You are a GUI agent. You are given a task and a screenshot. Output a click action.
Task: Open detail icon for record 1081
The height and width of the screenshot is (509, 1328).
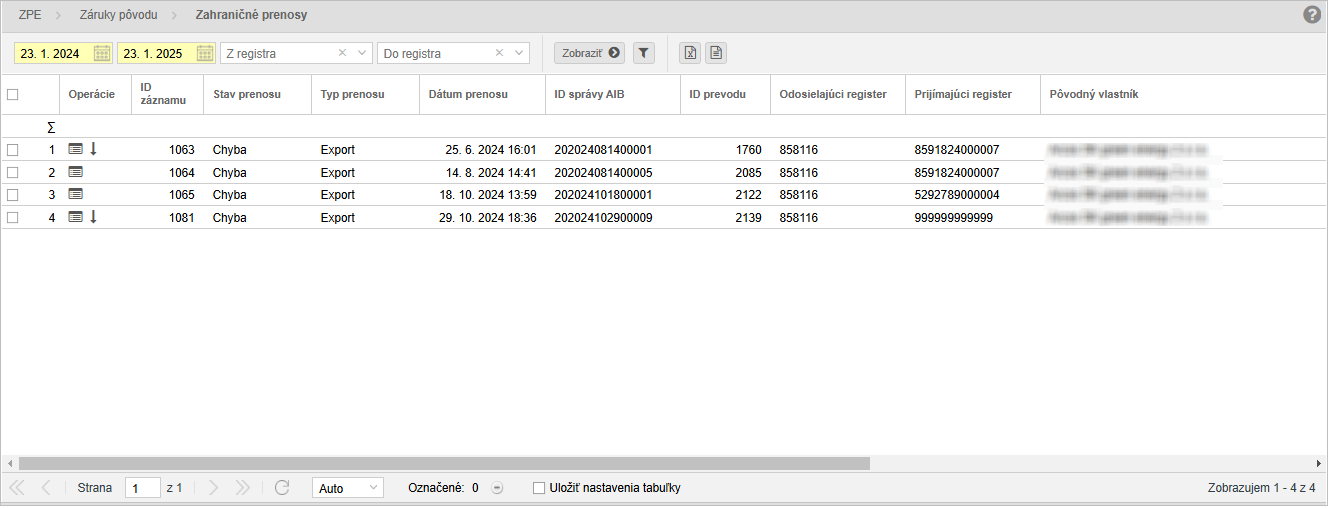click(x=76, y=217)
